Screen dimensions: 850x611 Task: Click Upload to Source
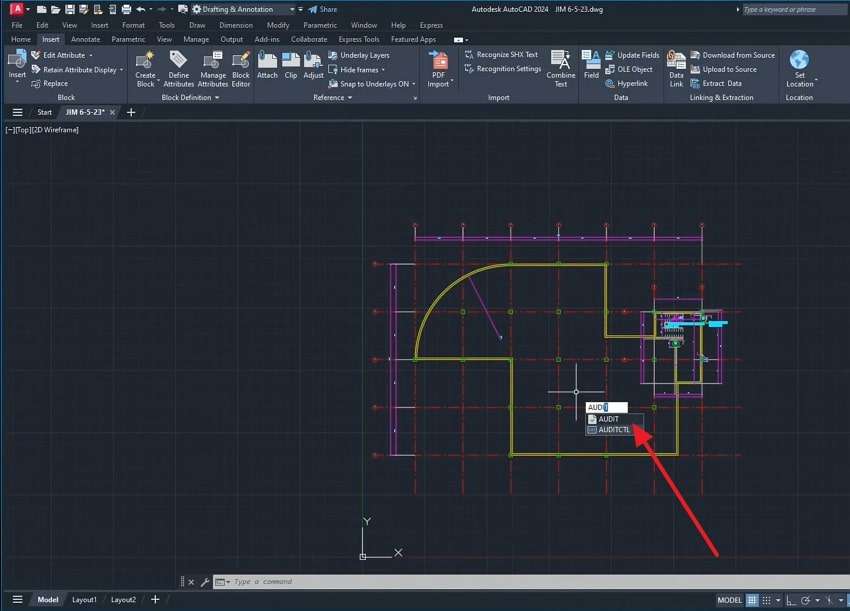pos(723,69)
